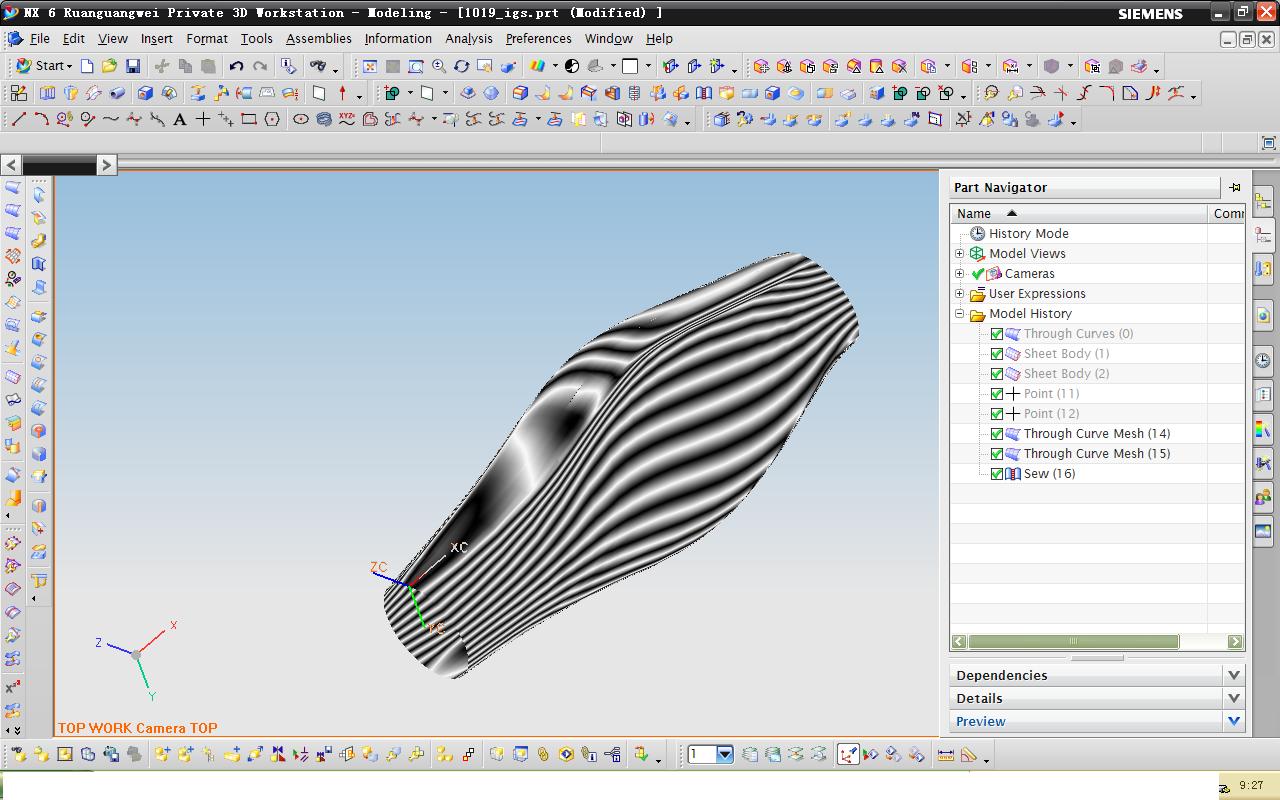Expand the Model Views tree node
1280x800 pixels.
[960, 254]
